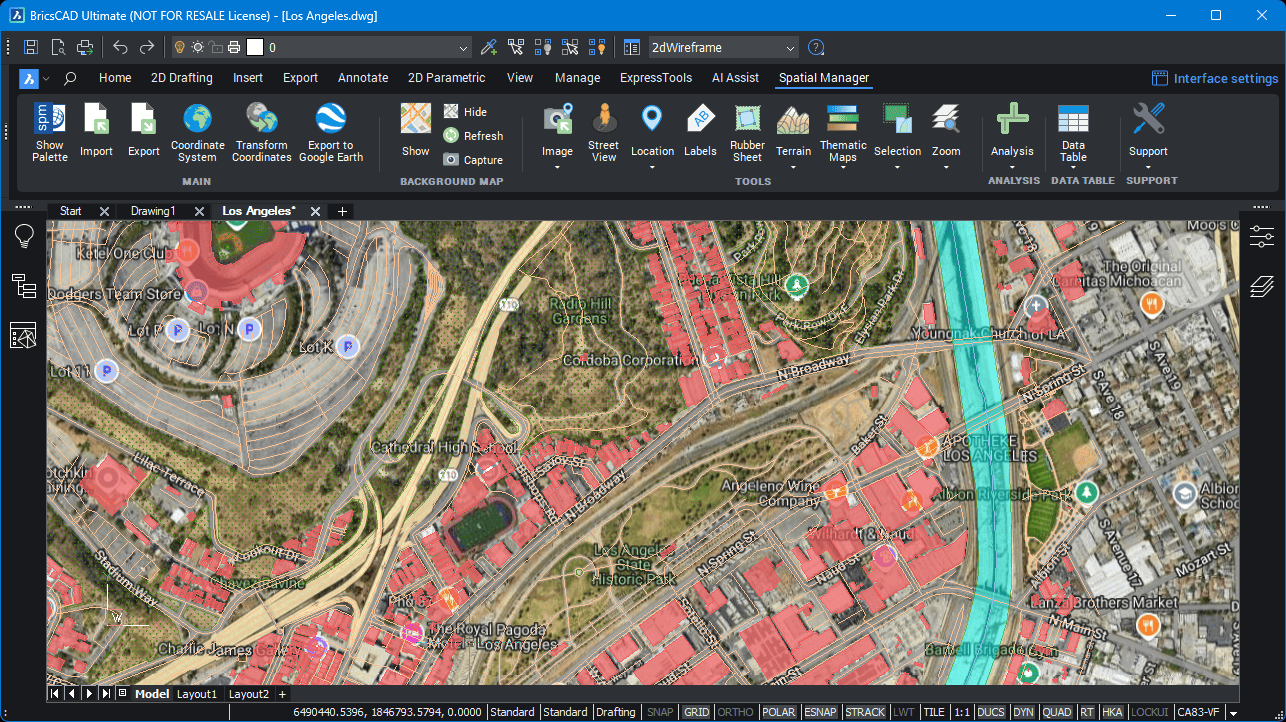Undo the last action

[x=120, y=47]
